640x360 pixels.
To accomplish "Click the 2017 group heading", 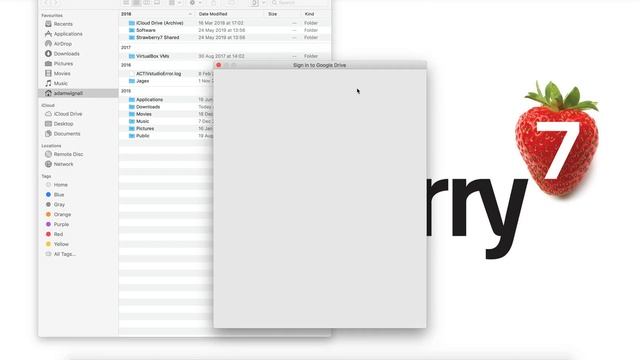I will pos(126,47).
